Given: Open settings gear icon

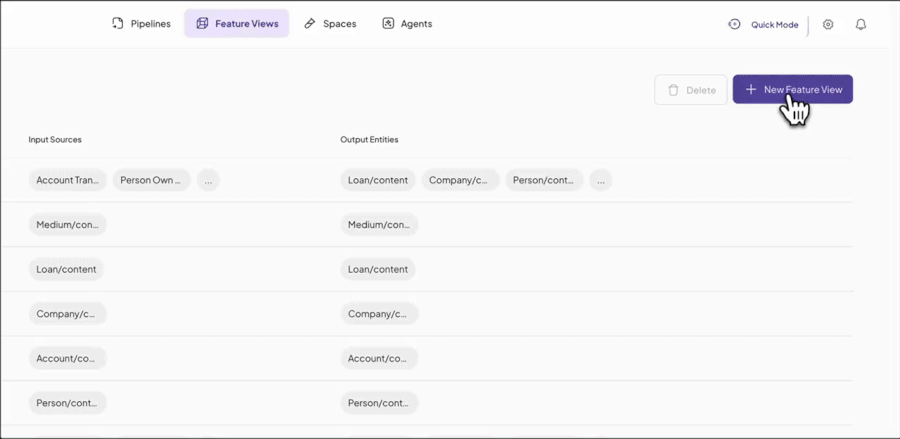Looking at the screenshot, I should click(828, 25).
